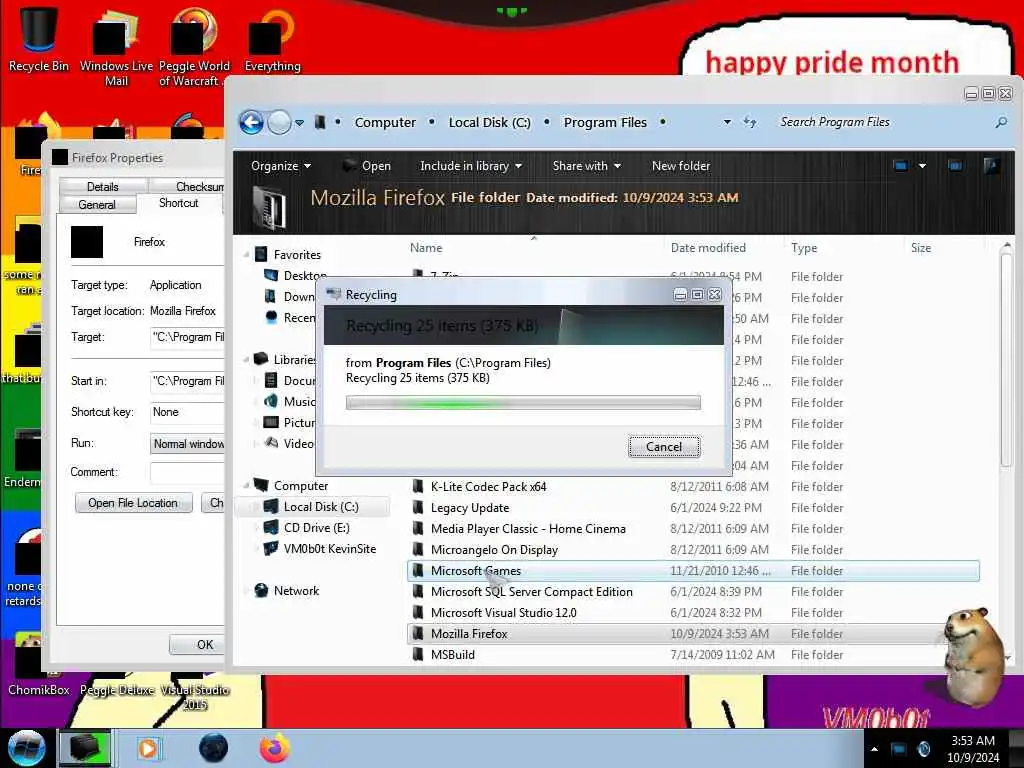
Task: Open the Include in library menu
Action: pyautogui.click(x=471, y=166)
